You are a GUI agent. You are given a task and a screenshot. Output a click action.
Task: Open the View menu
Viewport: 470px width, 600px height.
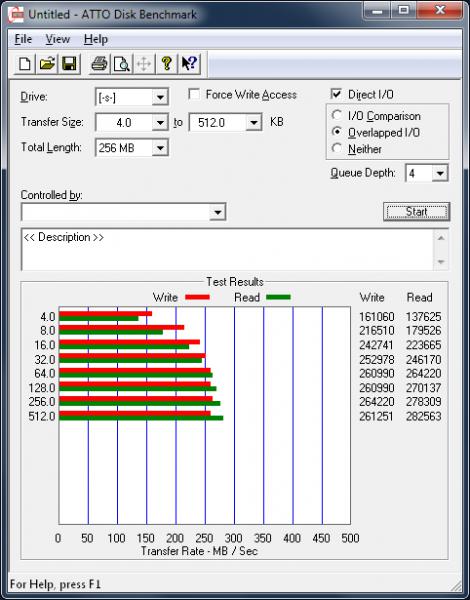click(x=58, y=39)
